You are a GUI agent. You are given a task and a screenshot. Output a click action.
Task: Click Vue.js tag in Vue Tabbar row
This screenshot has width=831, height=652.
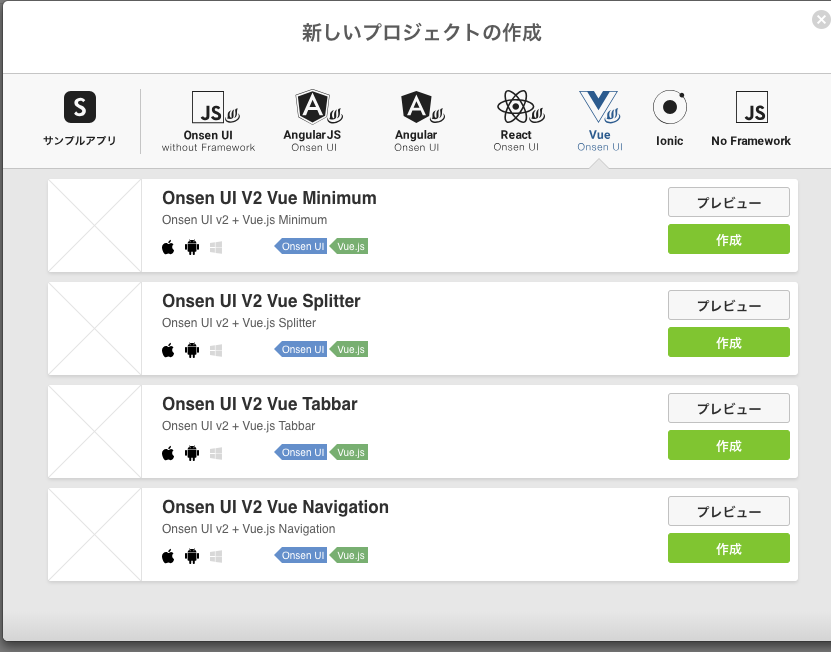349,453
